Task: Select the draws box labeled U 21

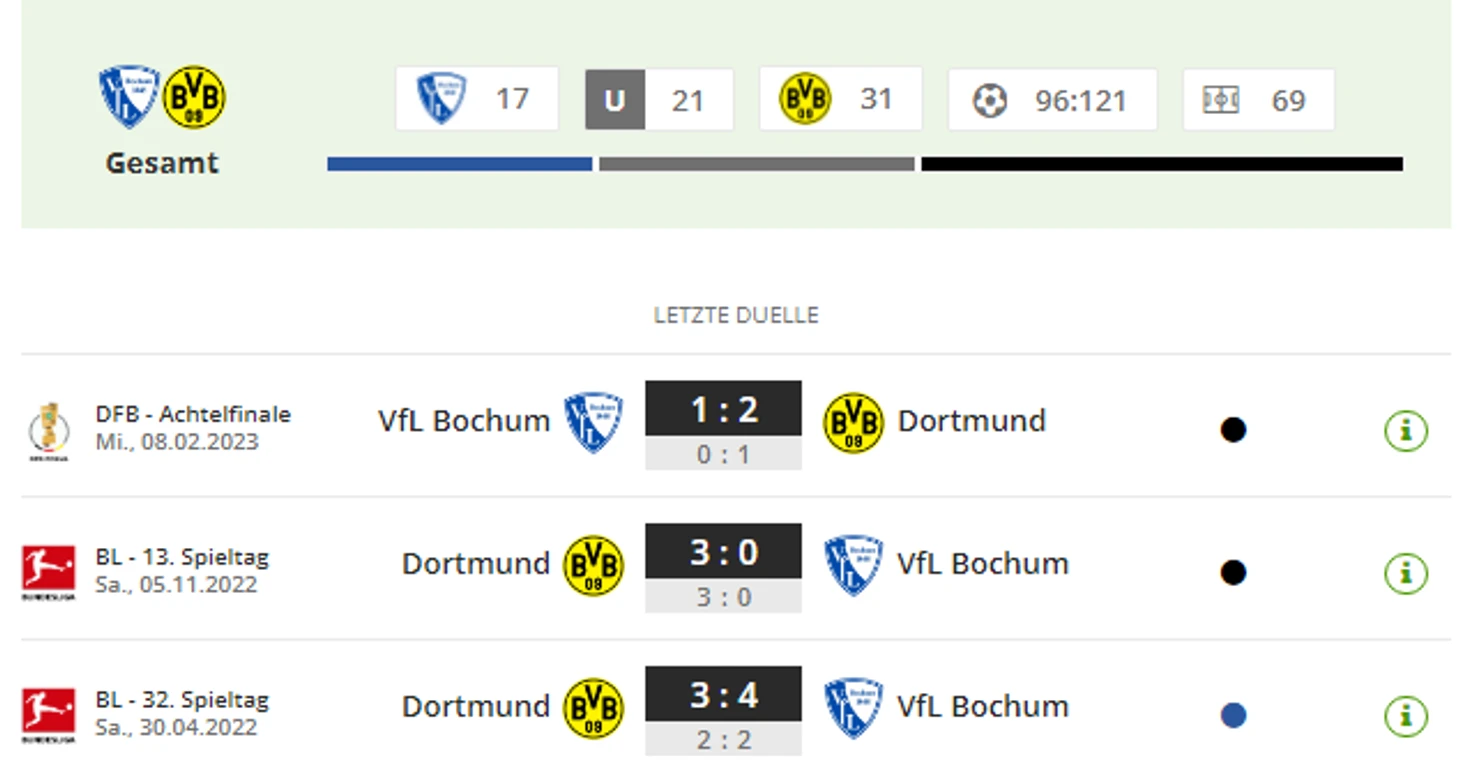Action: point(659,100)
